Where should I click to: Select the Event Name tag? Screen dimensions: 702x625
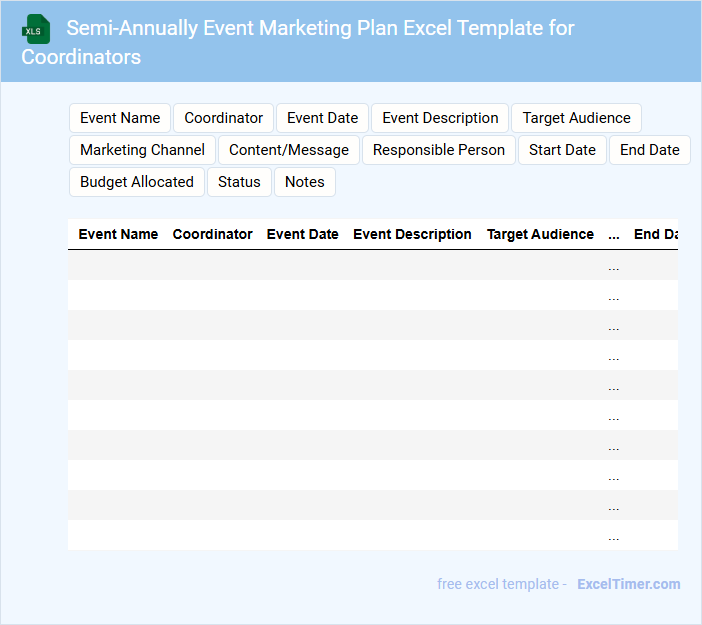(120, 118)
